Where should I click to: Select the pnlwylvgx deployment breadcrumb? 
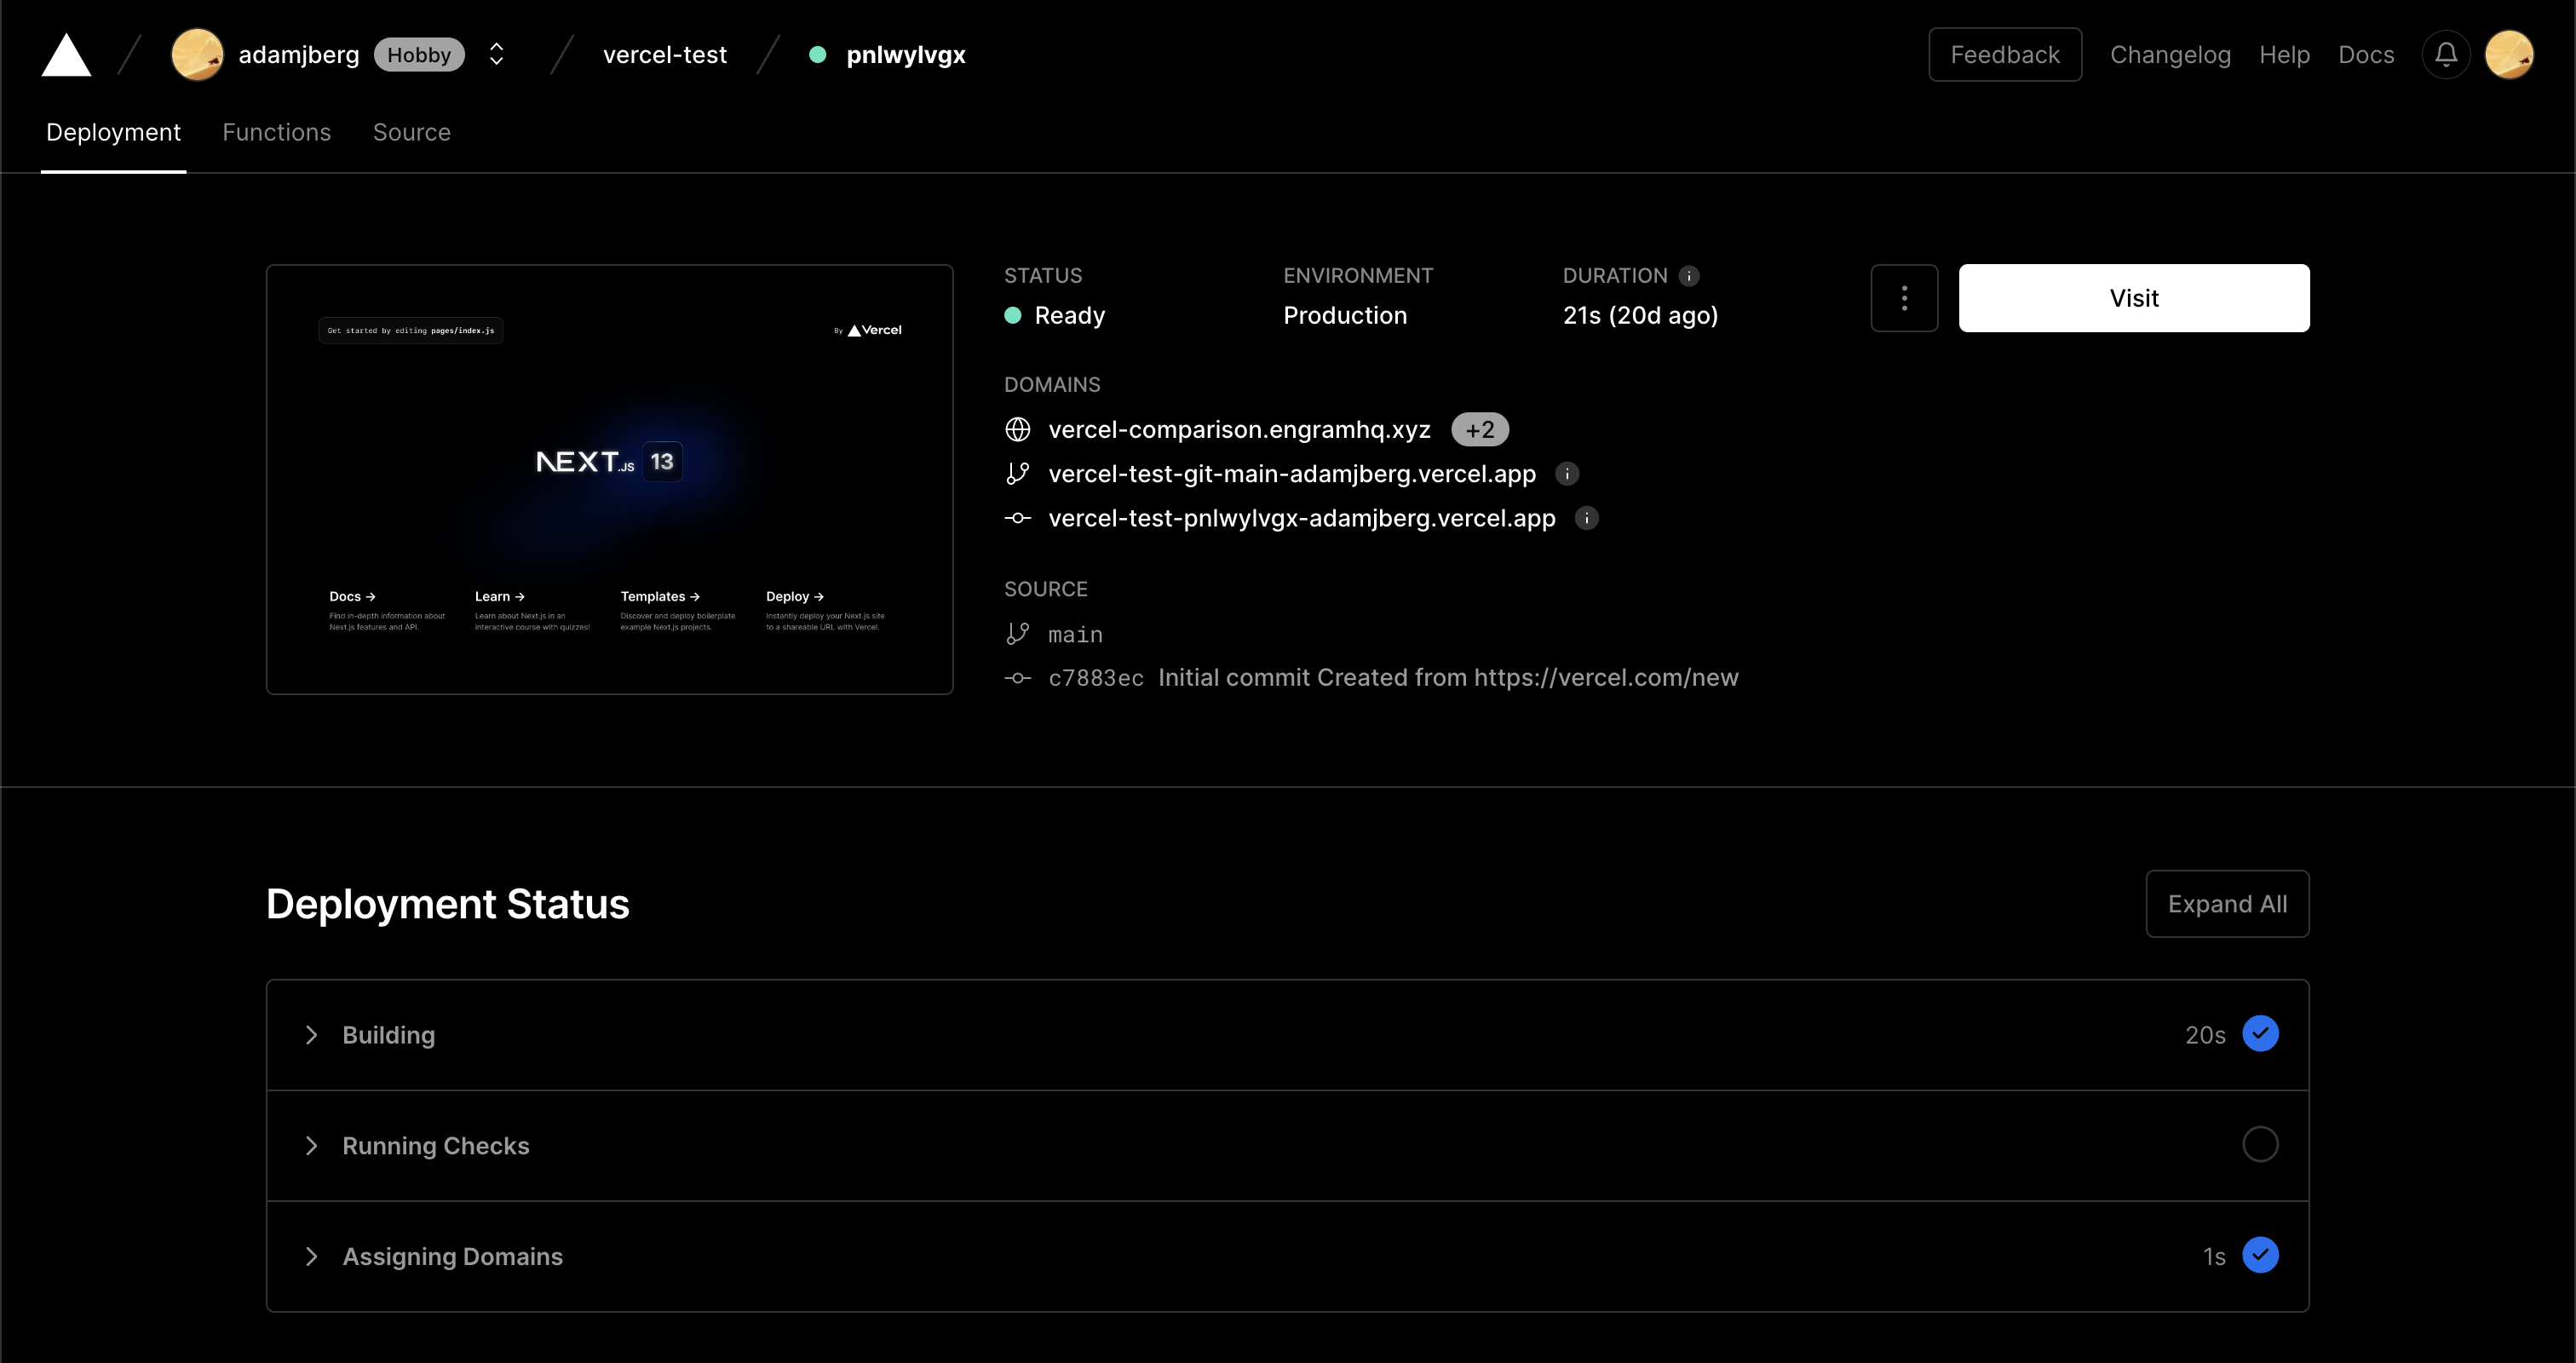click(905, 54)
